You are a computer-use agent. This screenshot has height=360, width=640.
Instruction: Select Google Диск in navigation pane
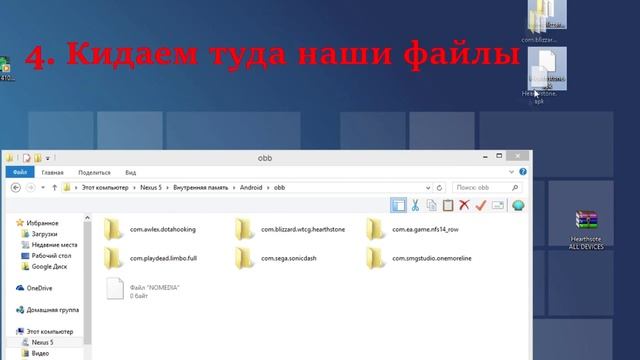44,267
